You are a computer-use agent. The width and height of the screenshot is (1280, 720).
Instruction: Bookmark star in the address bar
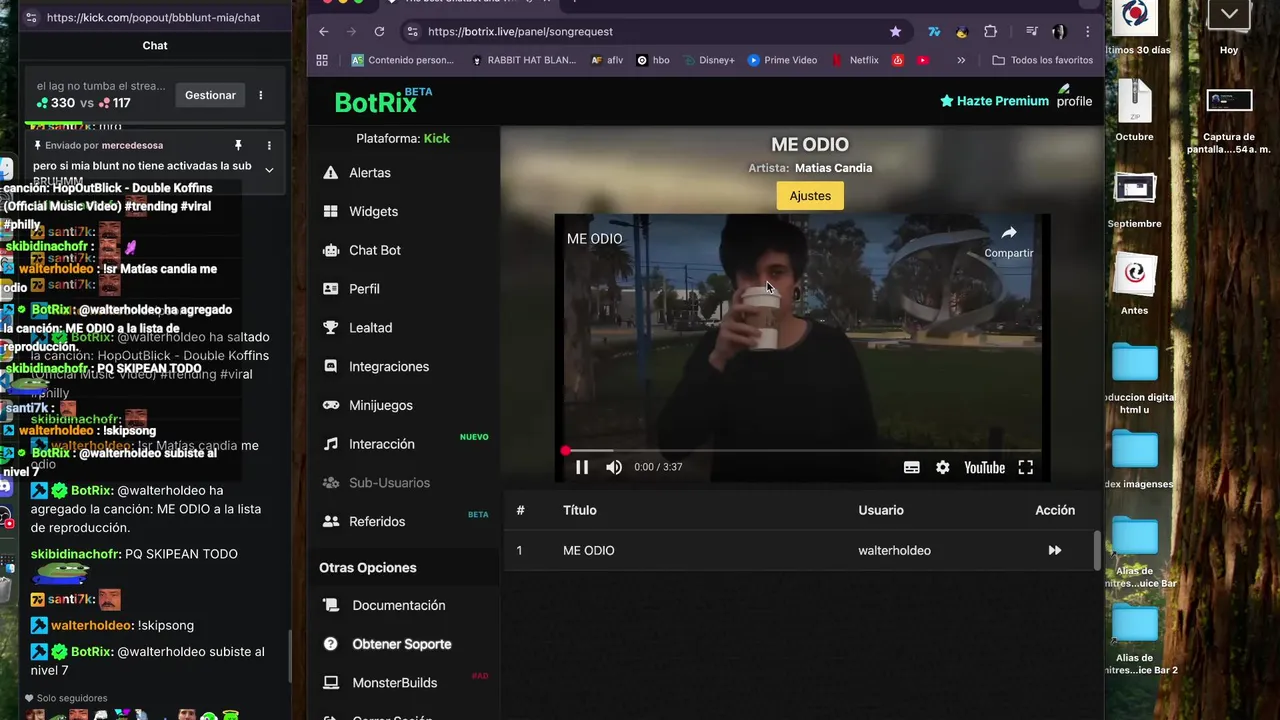(x=895, y=32)
